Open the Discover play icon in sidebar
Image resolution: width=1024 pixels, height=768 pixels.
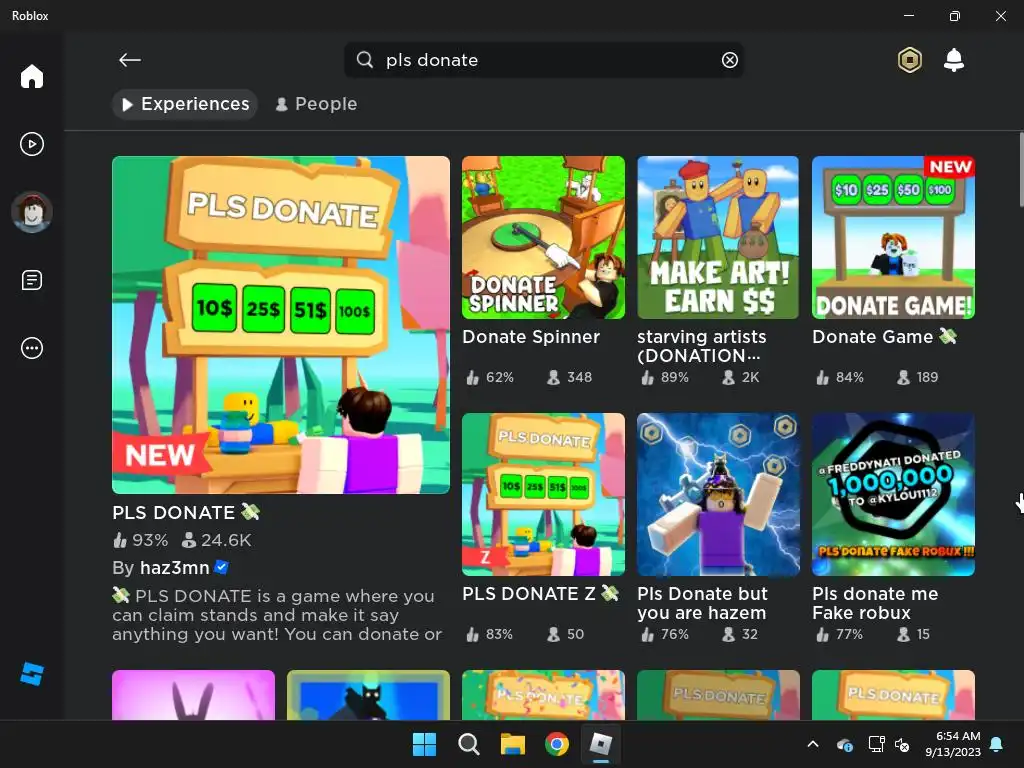coord(31,144)
